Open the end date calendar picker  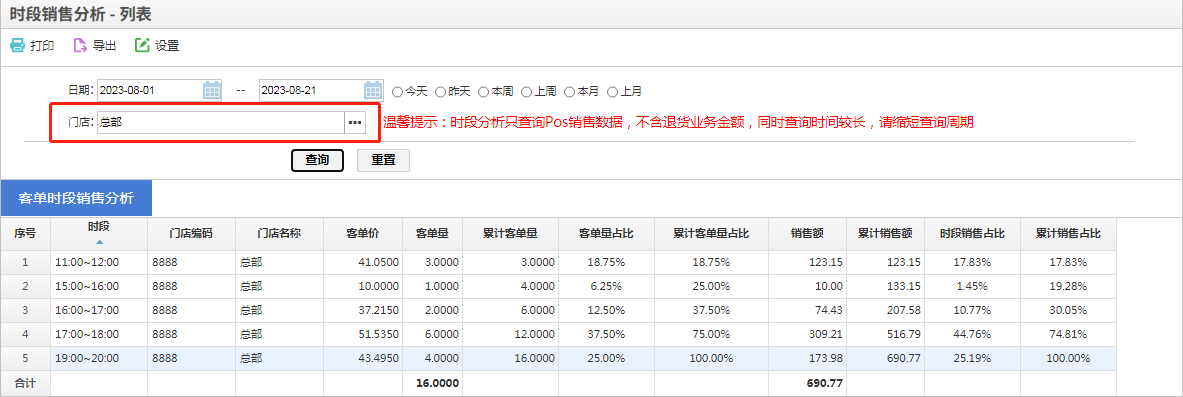[x=373, y=91]
